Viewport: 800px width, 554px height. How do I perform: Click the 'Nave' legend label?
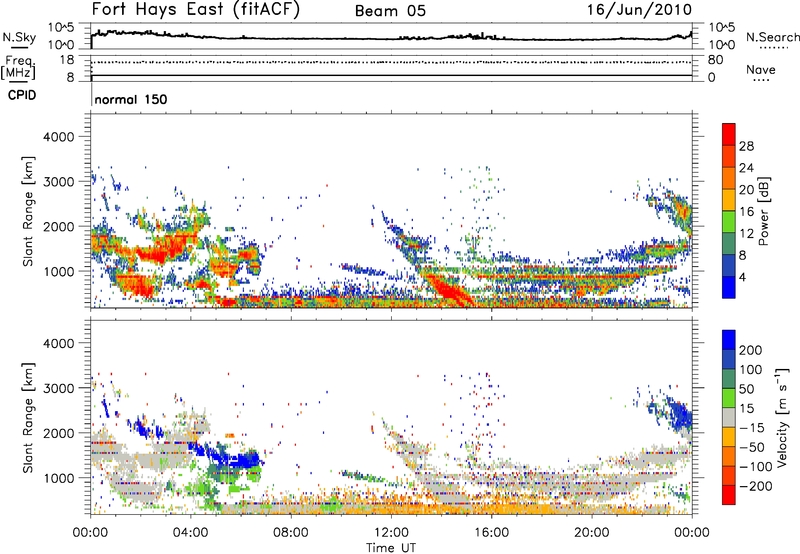[760, 69]
